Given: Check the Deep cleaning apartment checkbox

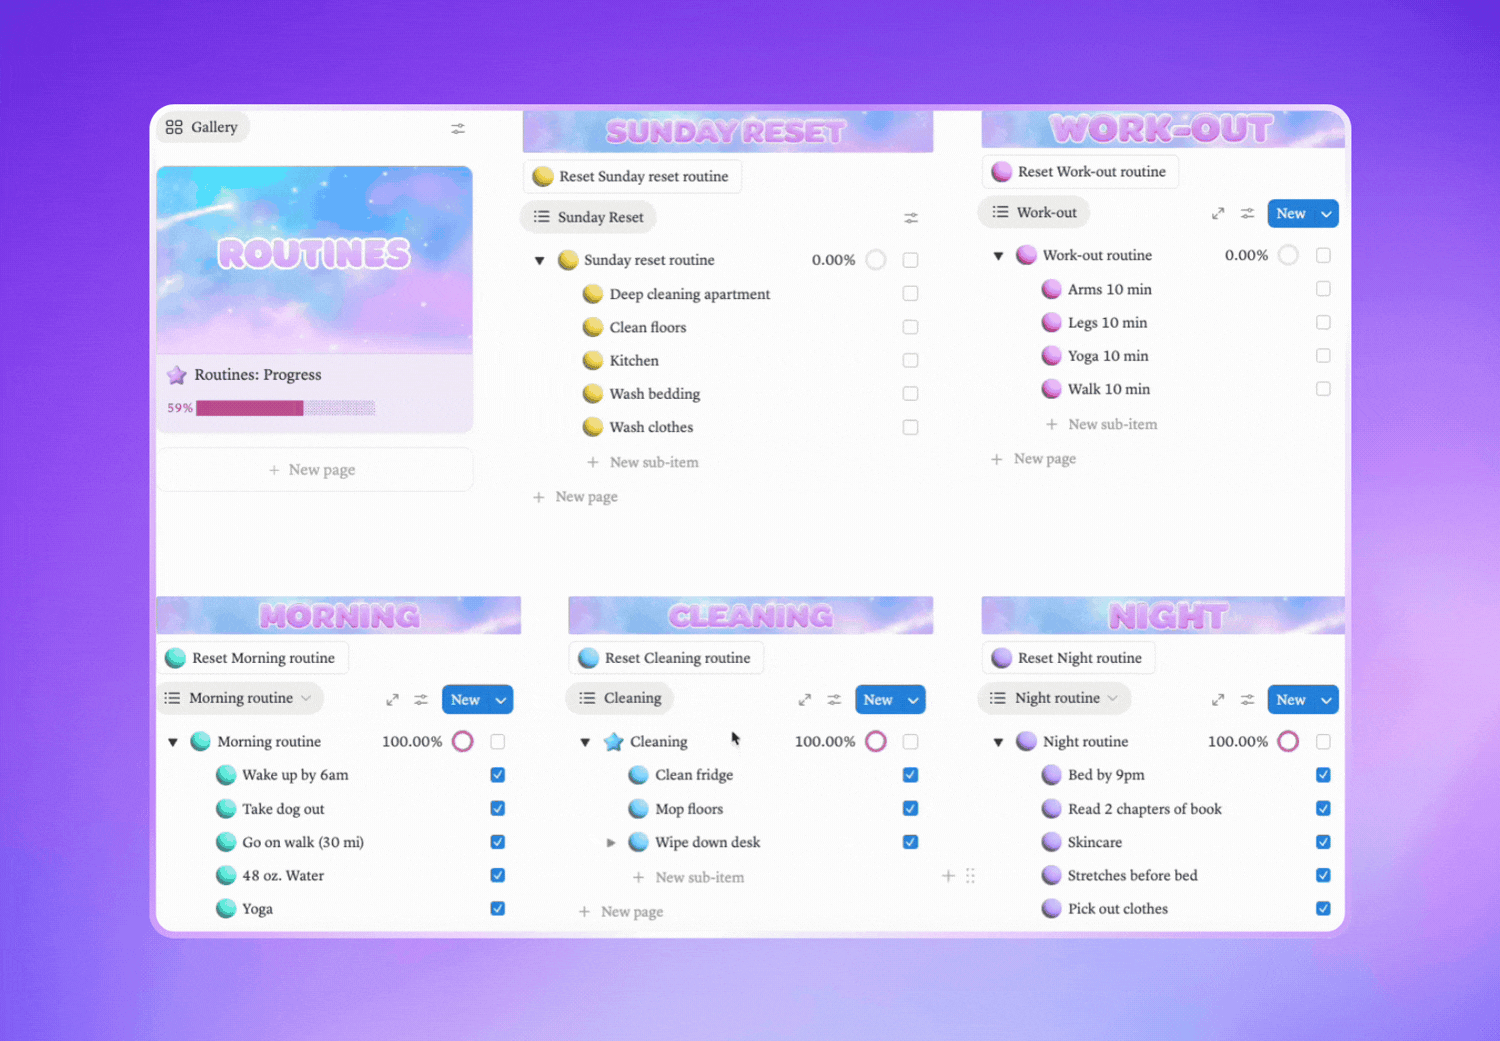Looking at the screenshot, I should point(910,294).
